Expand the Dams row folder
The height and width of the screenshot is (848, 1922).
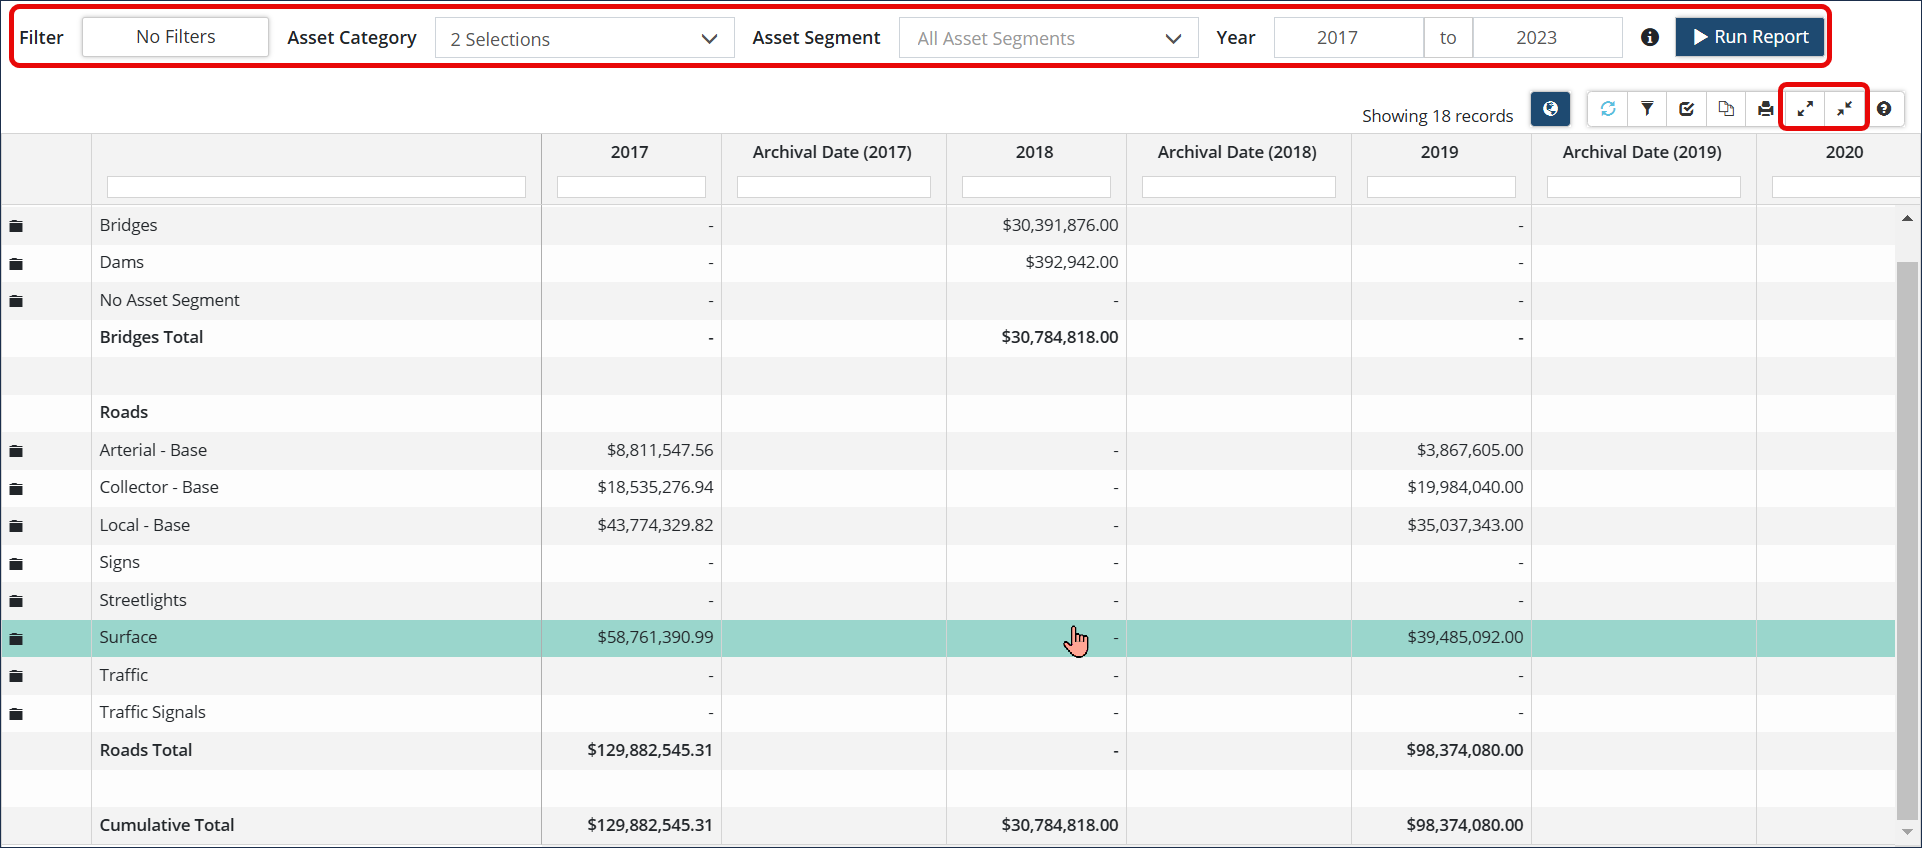[x=16, y=264]
